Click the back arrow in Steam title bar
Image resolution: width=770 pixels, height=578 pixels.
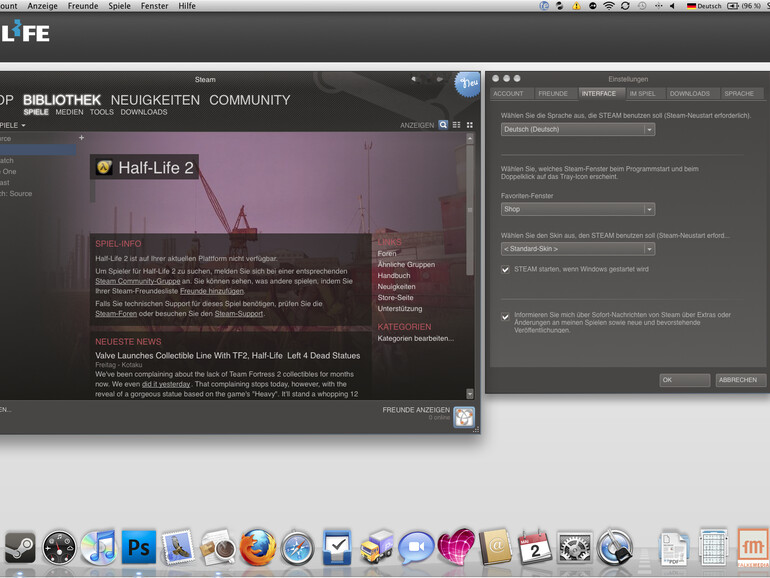pyautogui.click(x=414, y=79)
